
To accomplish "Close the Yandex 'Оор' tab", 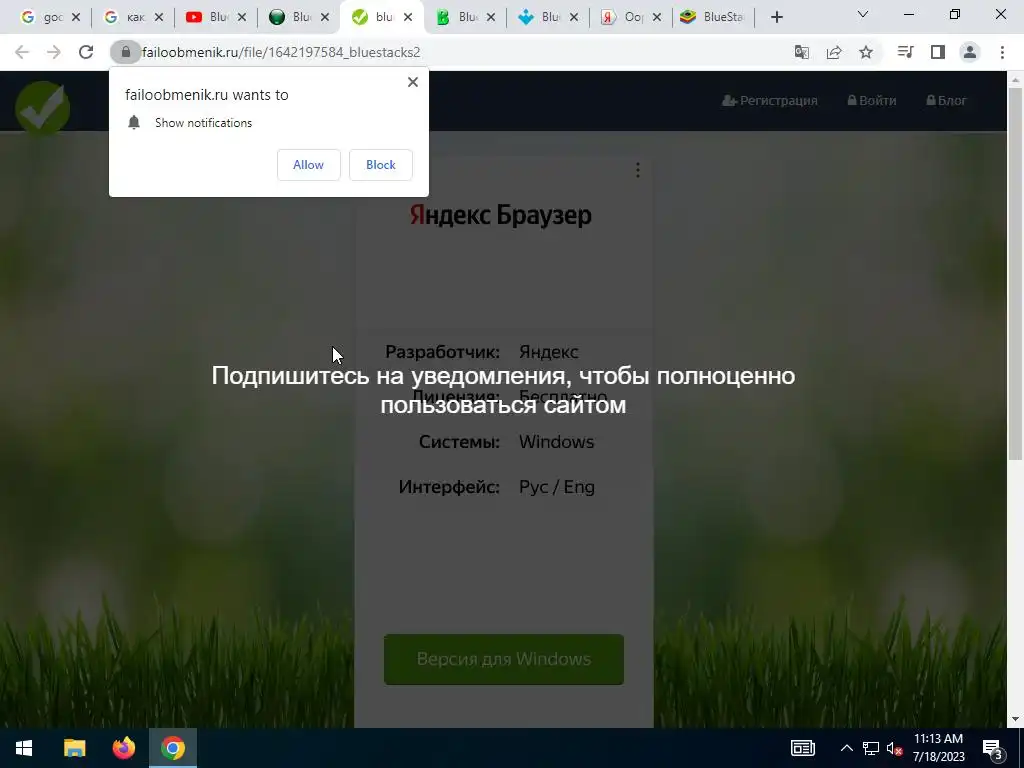I will (656, 18).
